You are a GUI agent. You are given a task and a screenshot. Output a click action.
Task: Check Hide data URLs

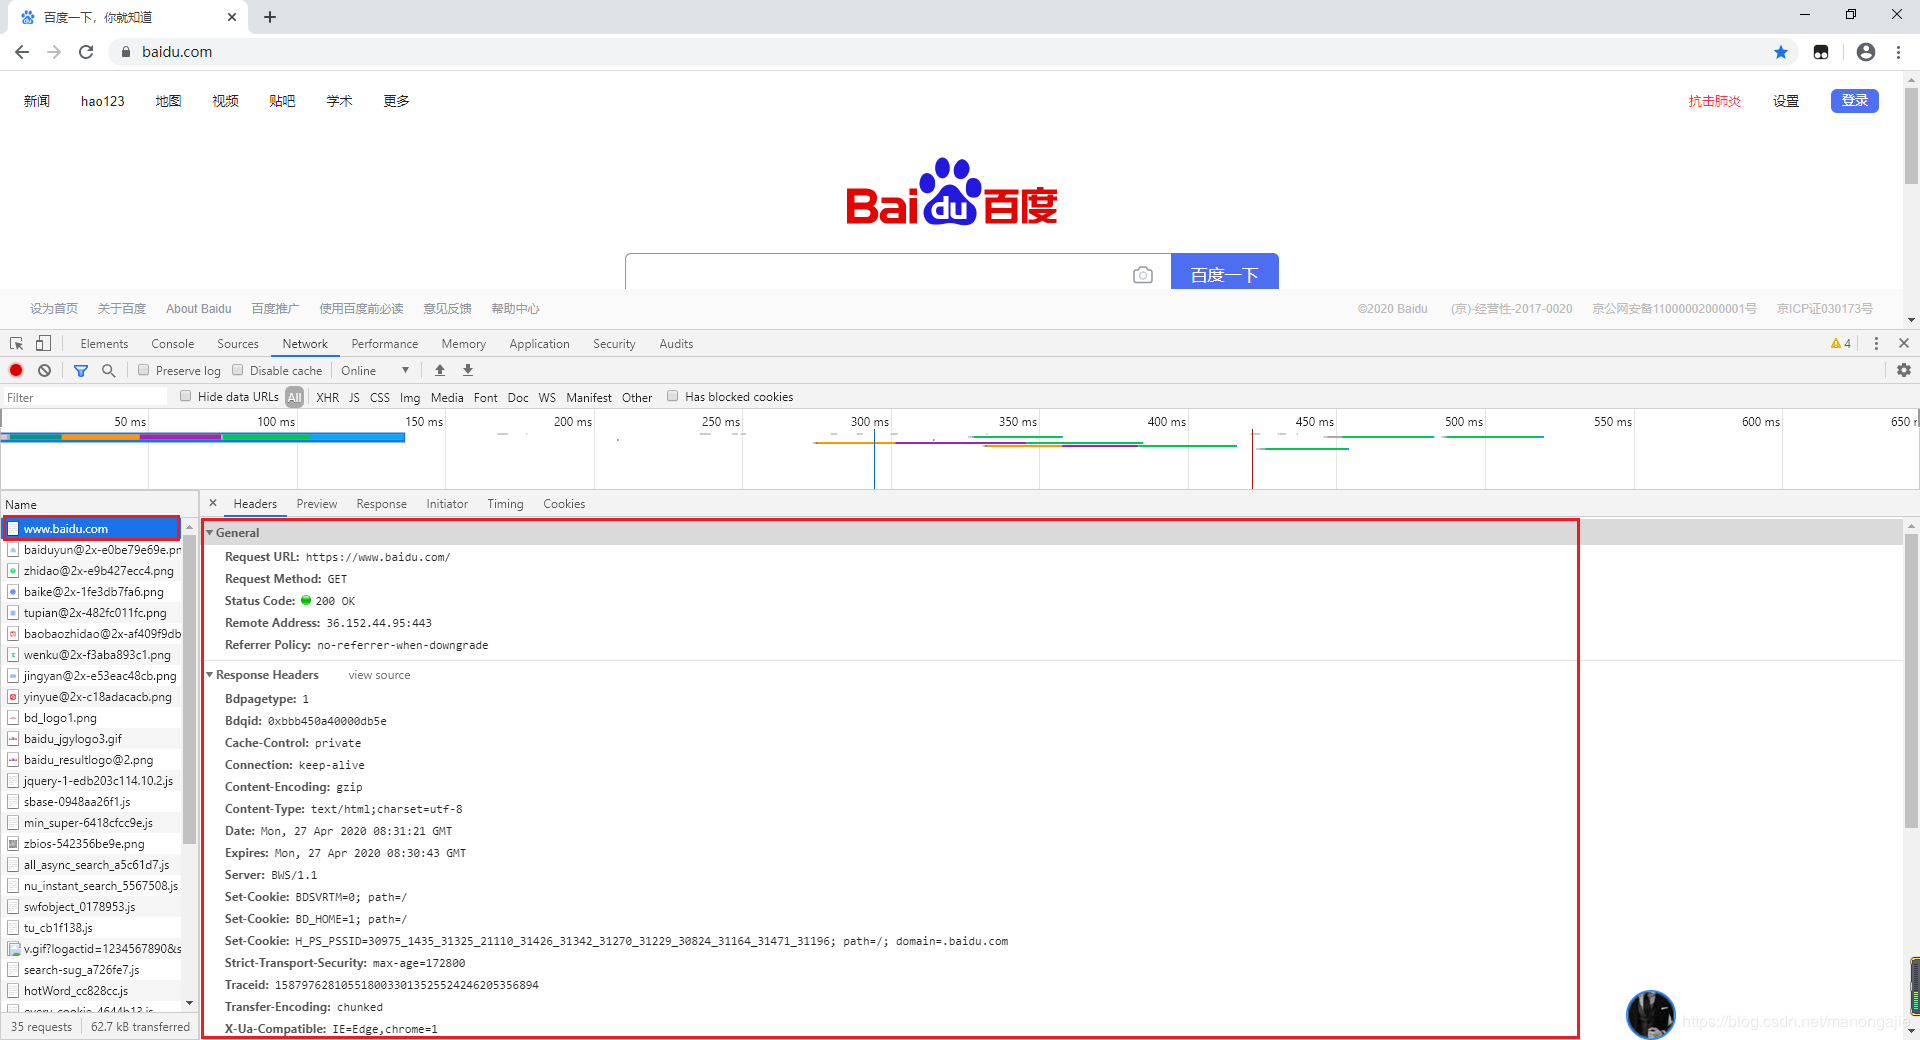186,396
